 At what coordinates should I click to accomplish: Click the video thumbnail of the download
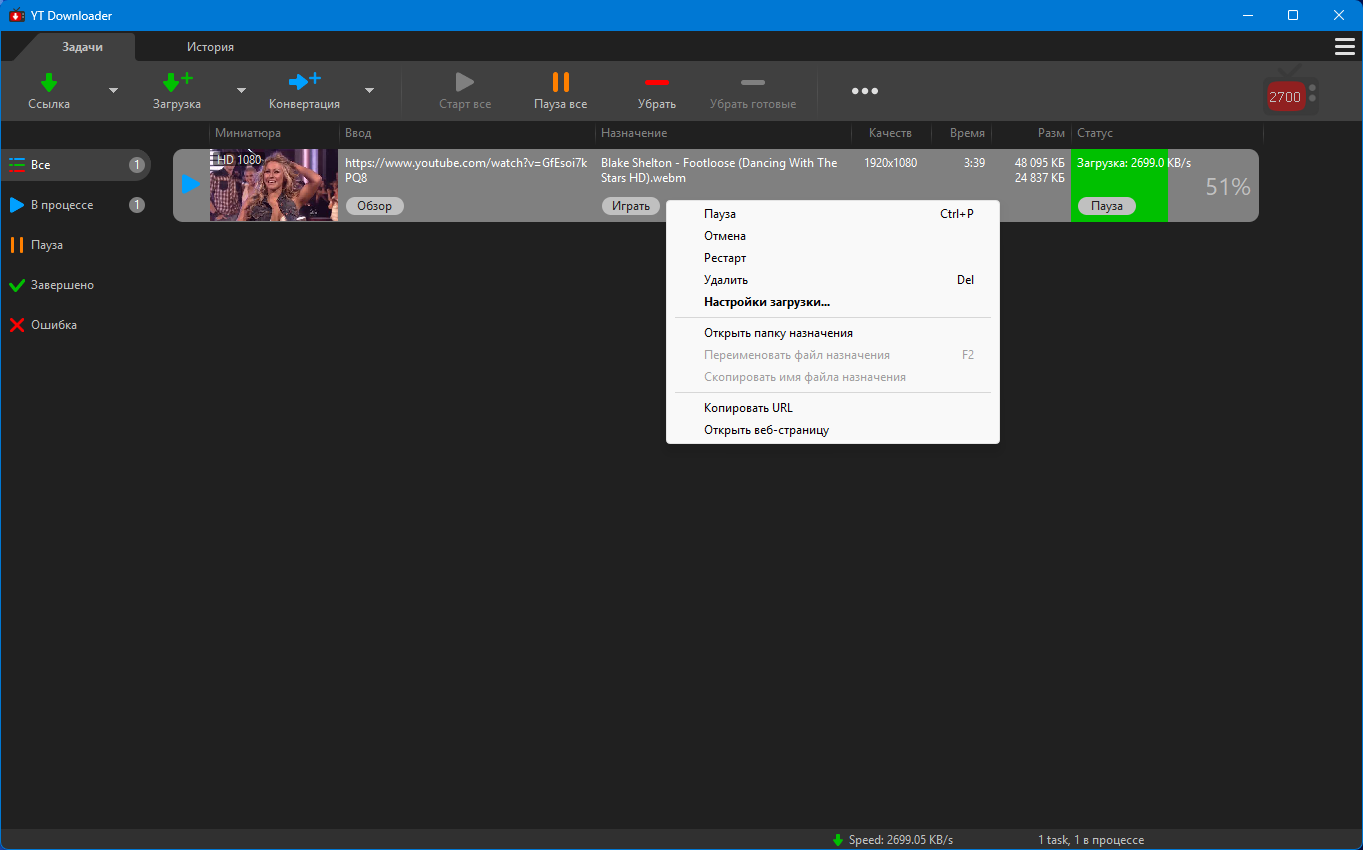point(274,185)
